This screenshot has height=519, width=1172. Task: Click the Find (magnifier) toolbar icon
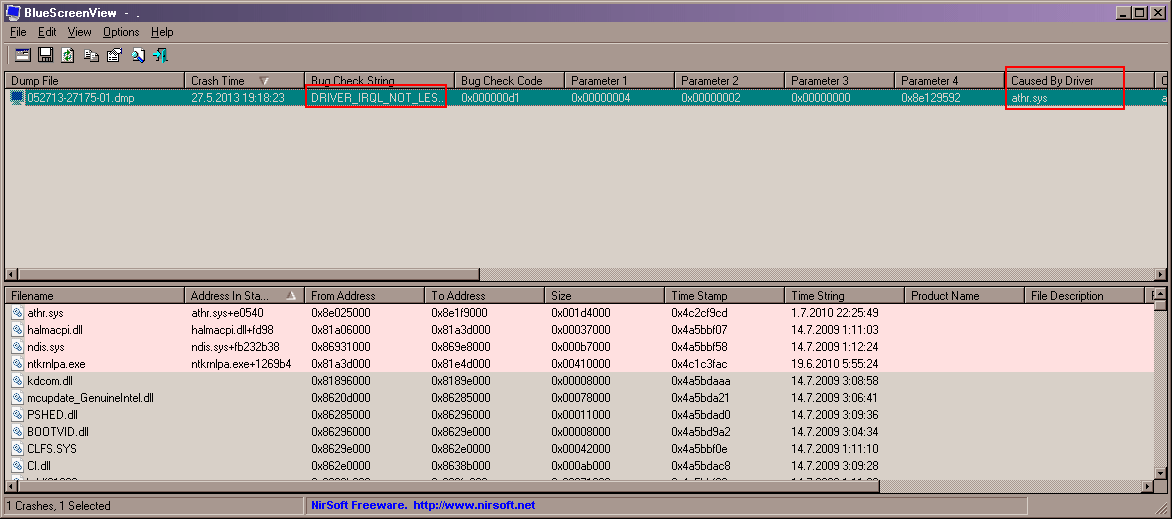pyautogui.click(x=138, y=55)
